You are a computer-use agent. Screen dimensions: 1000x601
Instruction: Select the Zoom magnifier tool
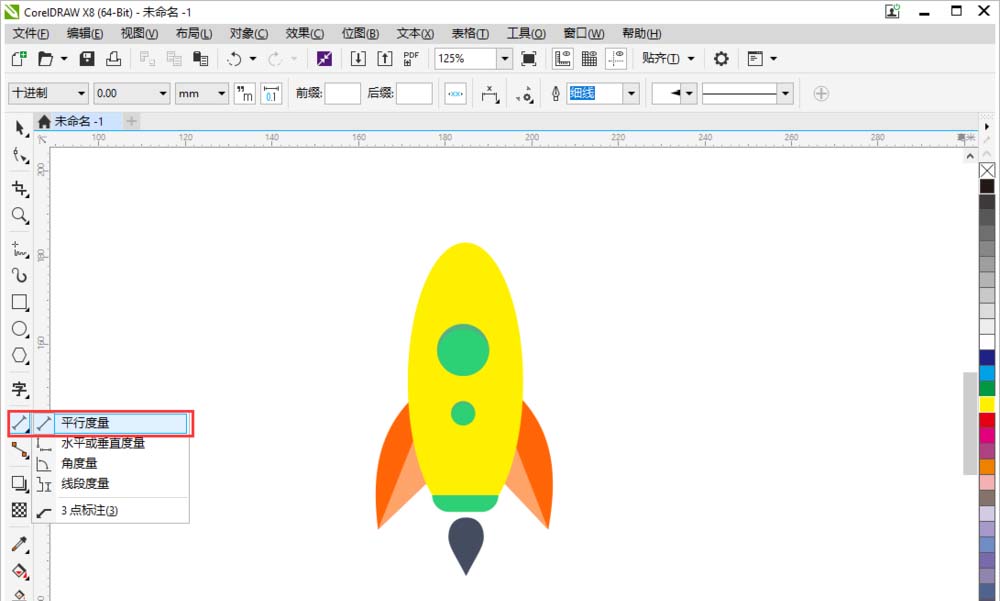point(19,215)
